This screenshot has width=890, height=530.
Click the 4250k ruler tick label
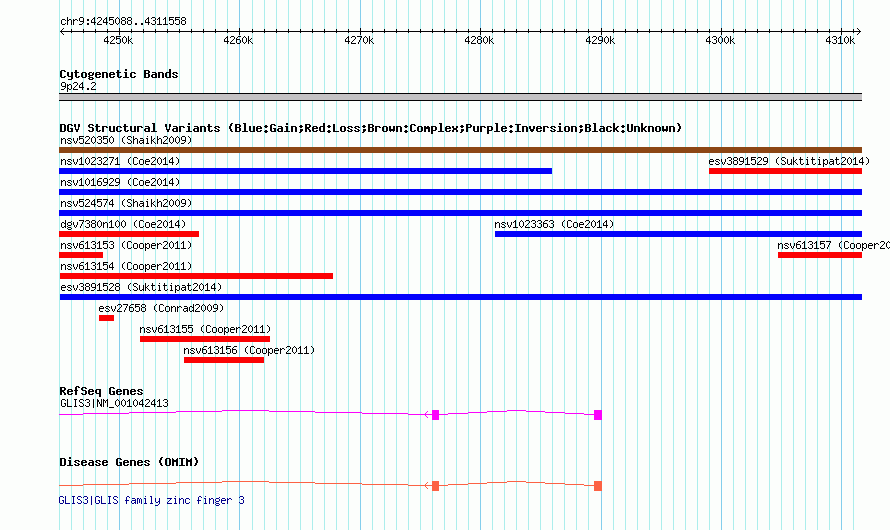(119, 40)
